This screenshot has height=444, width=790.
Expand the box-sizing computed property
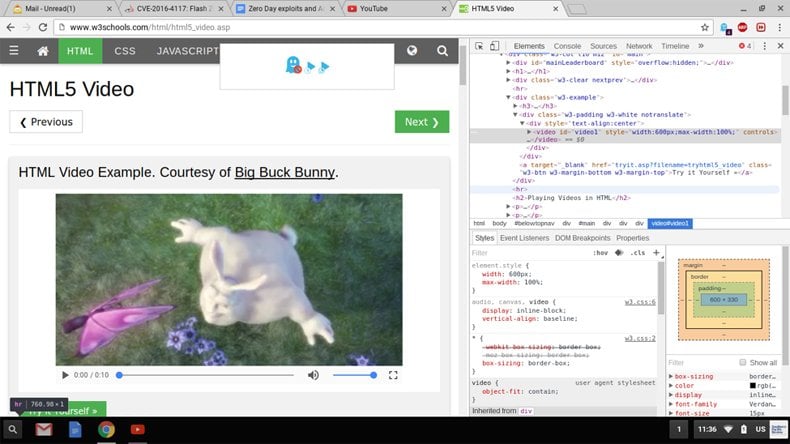click(671, 376)
